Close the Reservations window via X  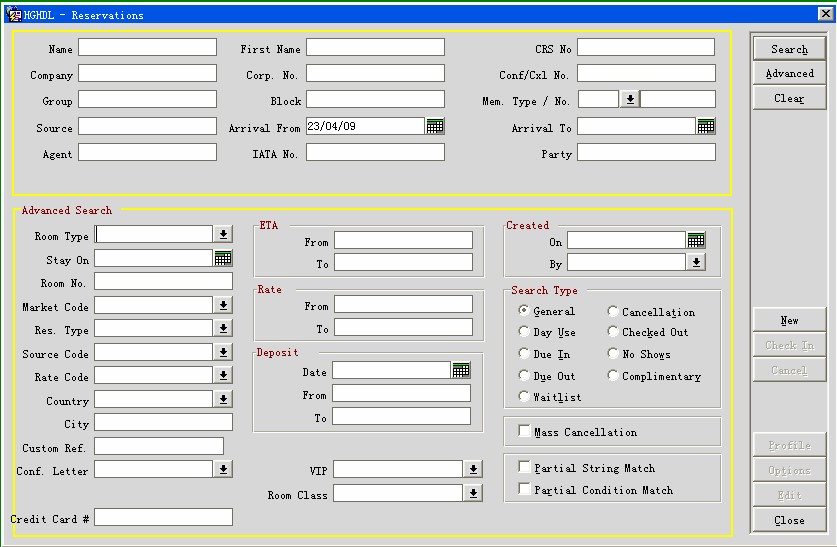825,14
